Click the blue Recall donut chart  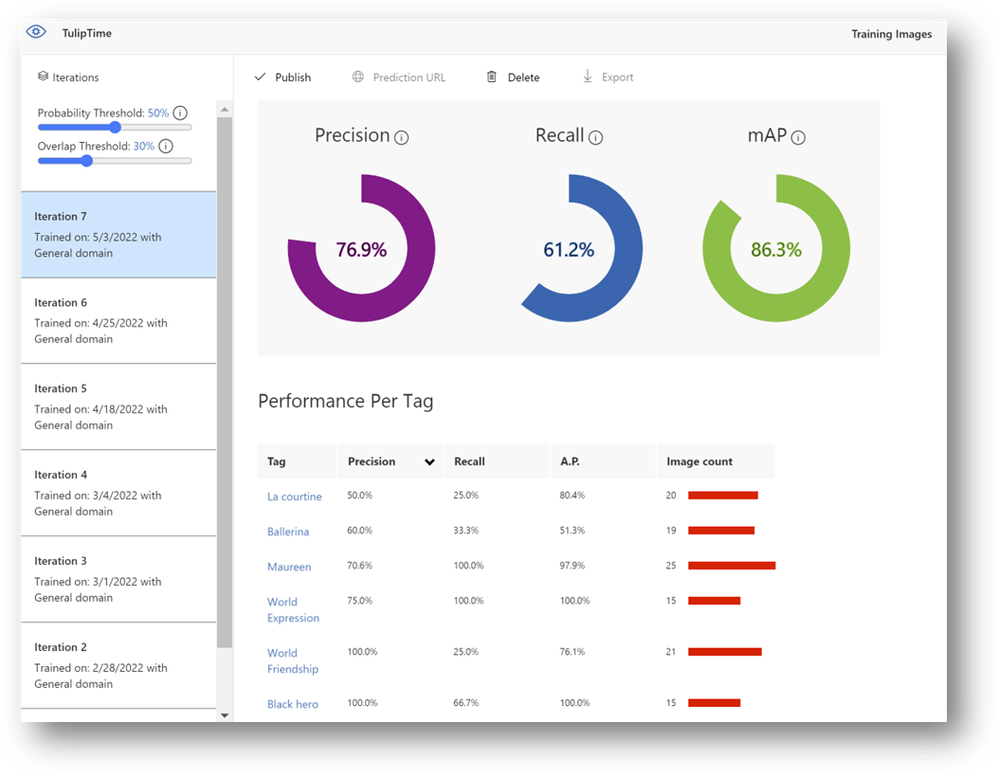coord(569,248)
